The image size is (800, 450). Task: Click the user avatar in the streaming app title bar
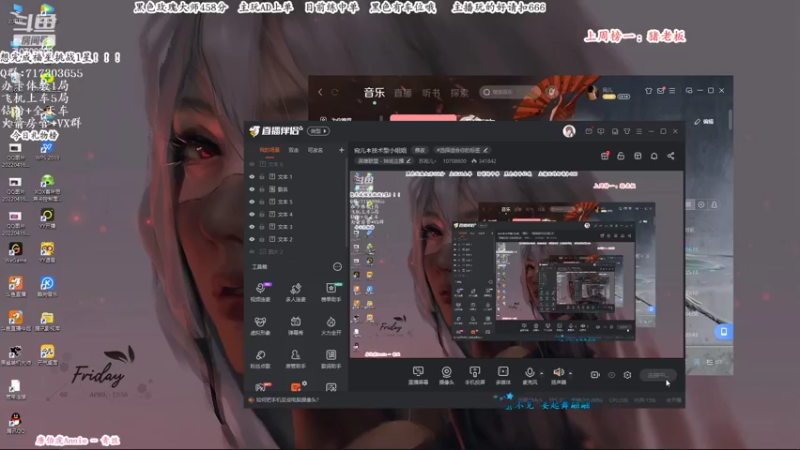[569, 131]
